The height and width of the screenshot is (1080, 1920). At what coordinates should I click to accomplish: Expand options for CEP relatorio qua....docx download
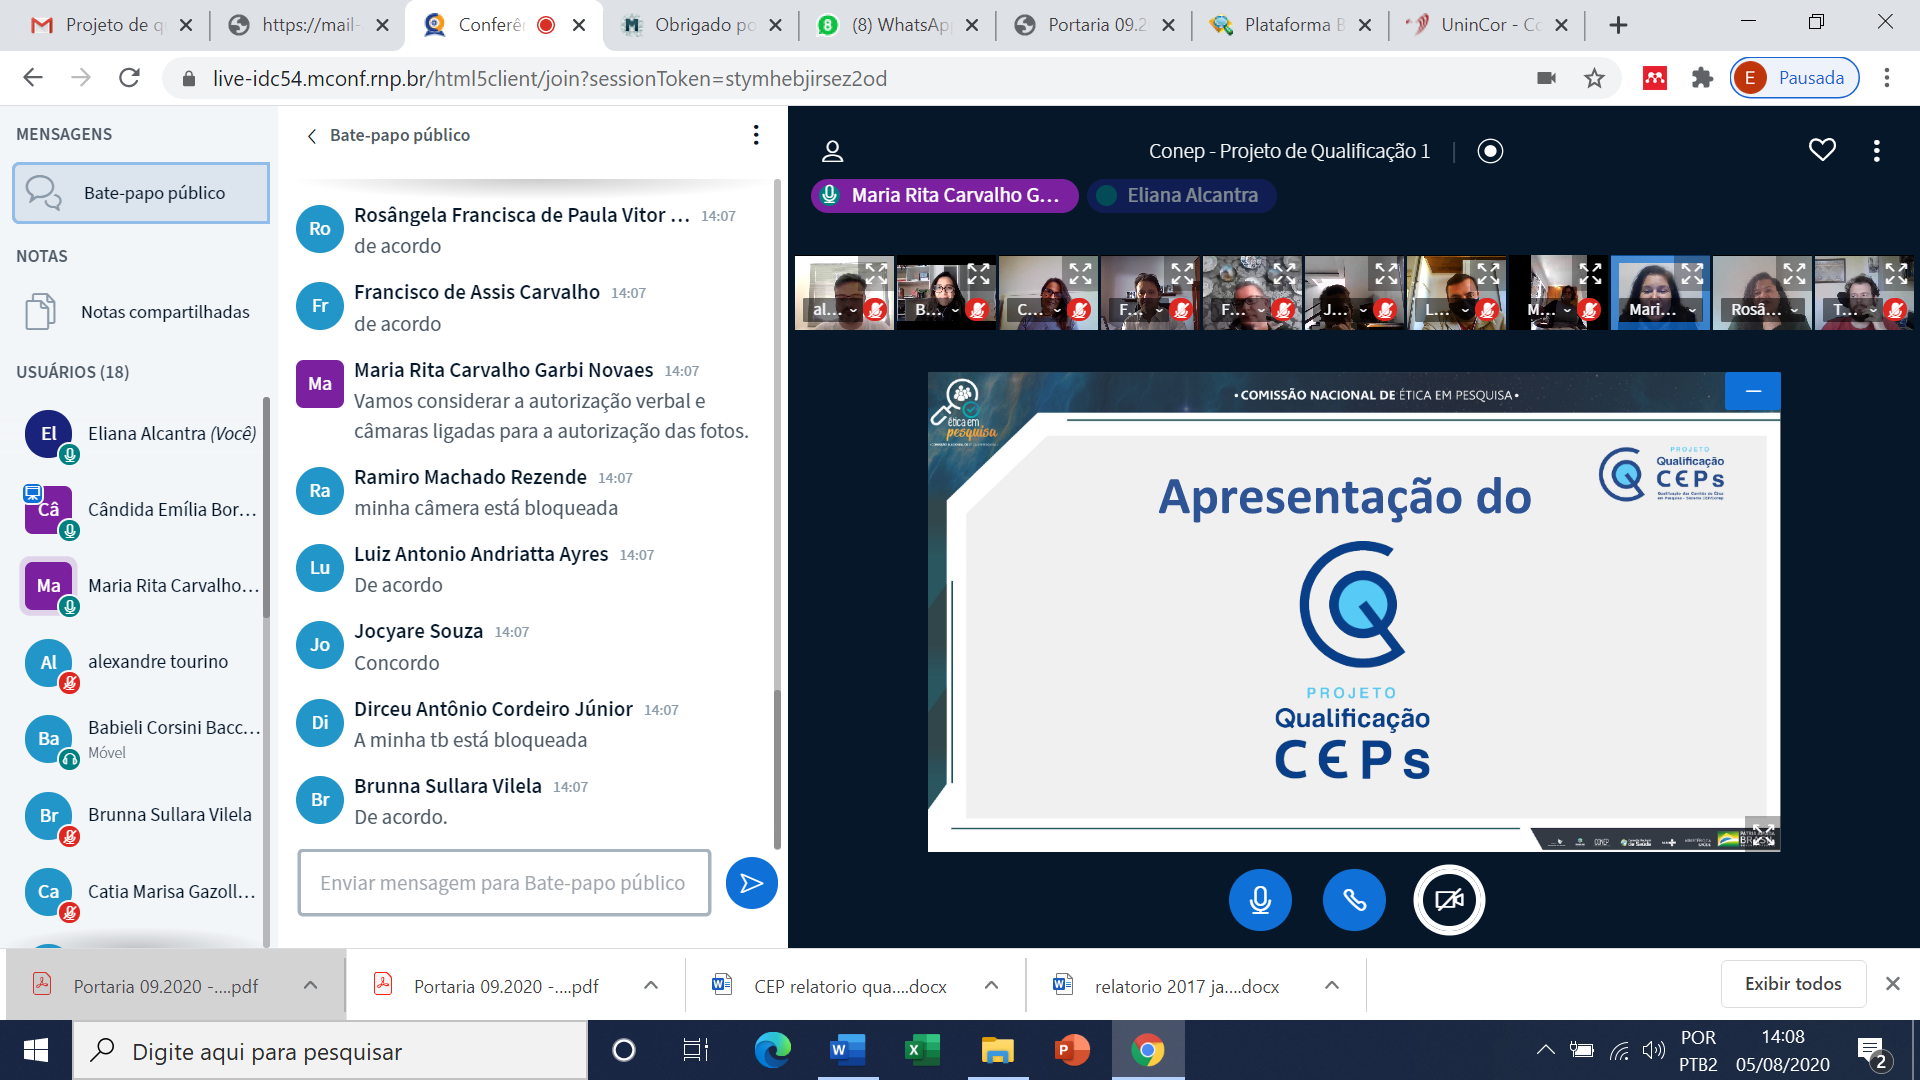tap(991, 986)
